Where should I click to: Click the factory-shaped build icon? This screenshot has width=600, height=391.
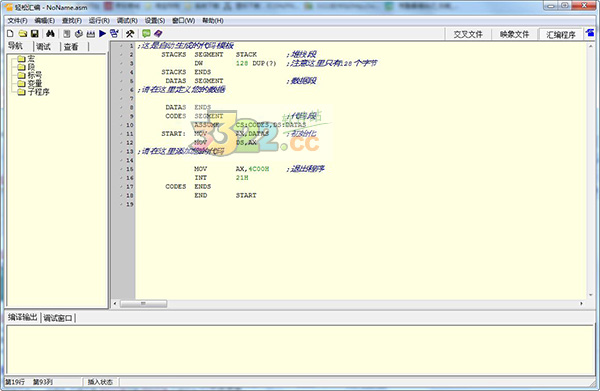(91, 34)
